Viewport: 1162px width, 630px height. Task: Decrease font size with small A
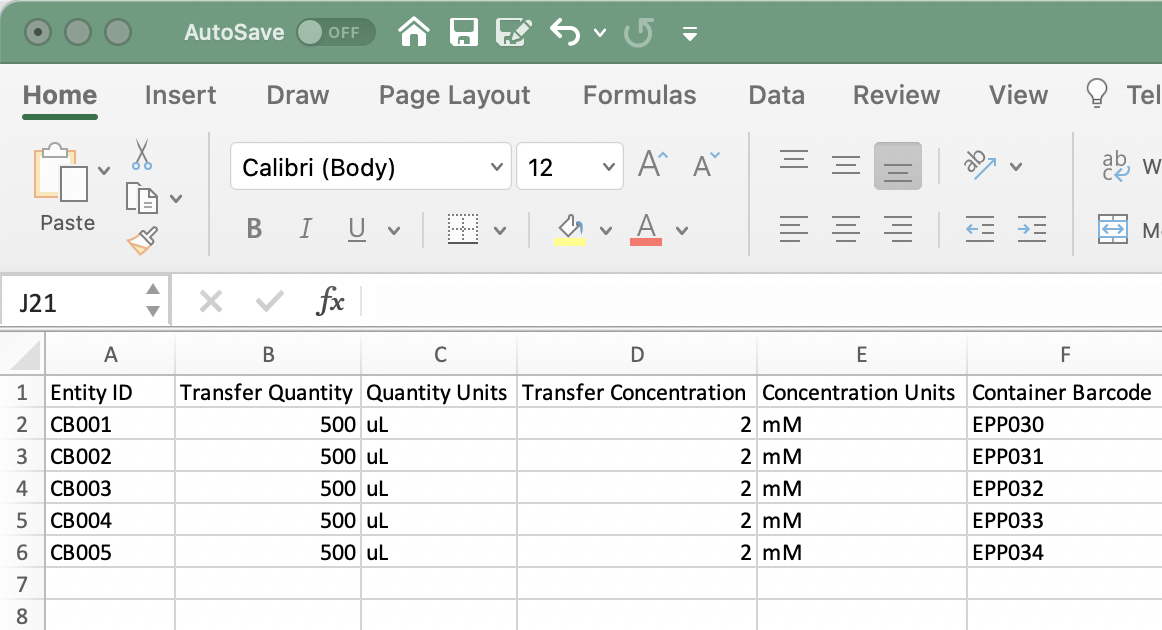tap(706, 165)
